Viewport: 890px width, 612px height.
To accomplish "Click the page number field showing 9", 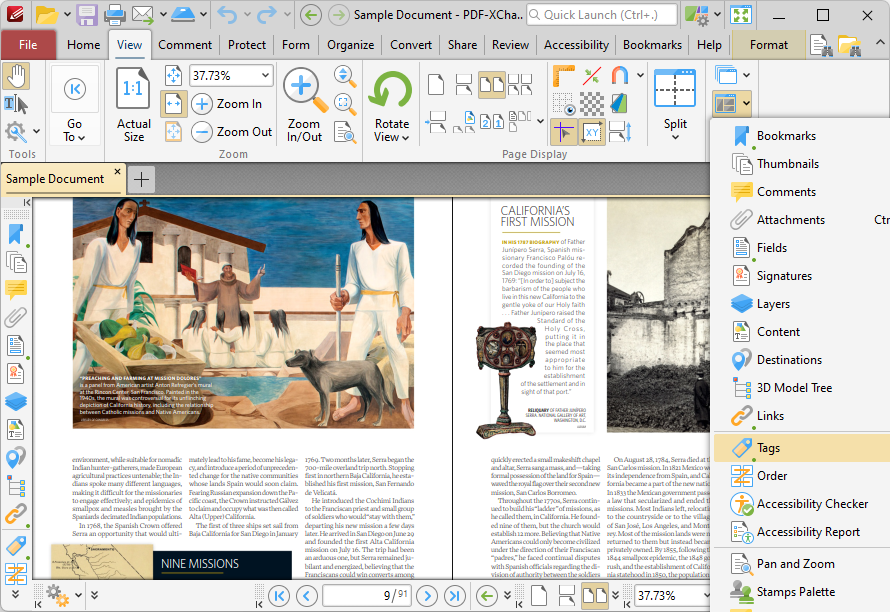I will [x=367, y=596].
